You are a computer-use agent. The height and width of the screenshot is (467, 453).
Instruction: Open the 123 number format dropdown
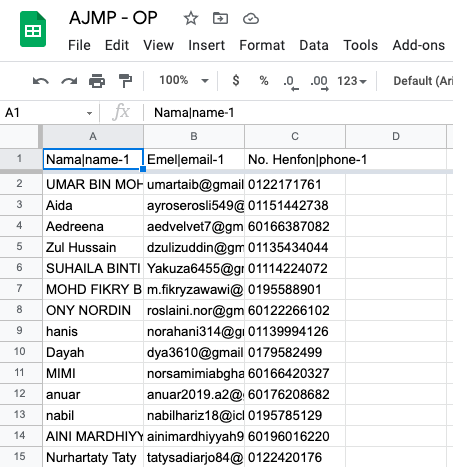352,81
